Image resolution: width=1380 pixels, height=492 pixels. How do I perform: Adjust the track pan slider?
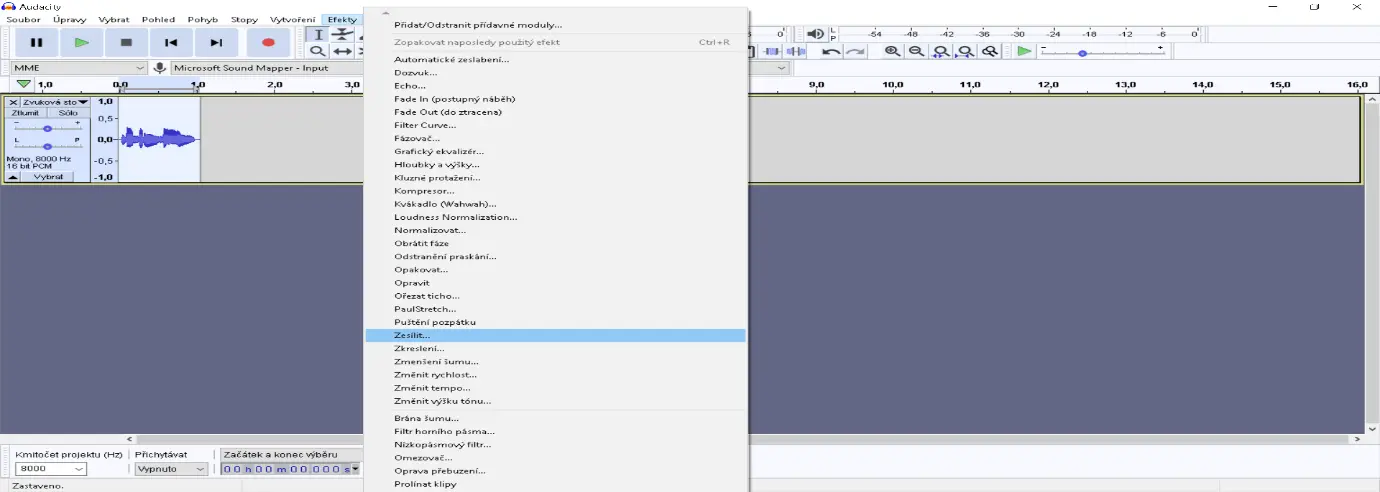[47, 146]
